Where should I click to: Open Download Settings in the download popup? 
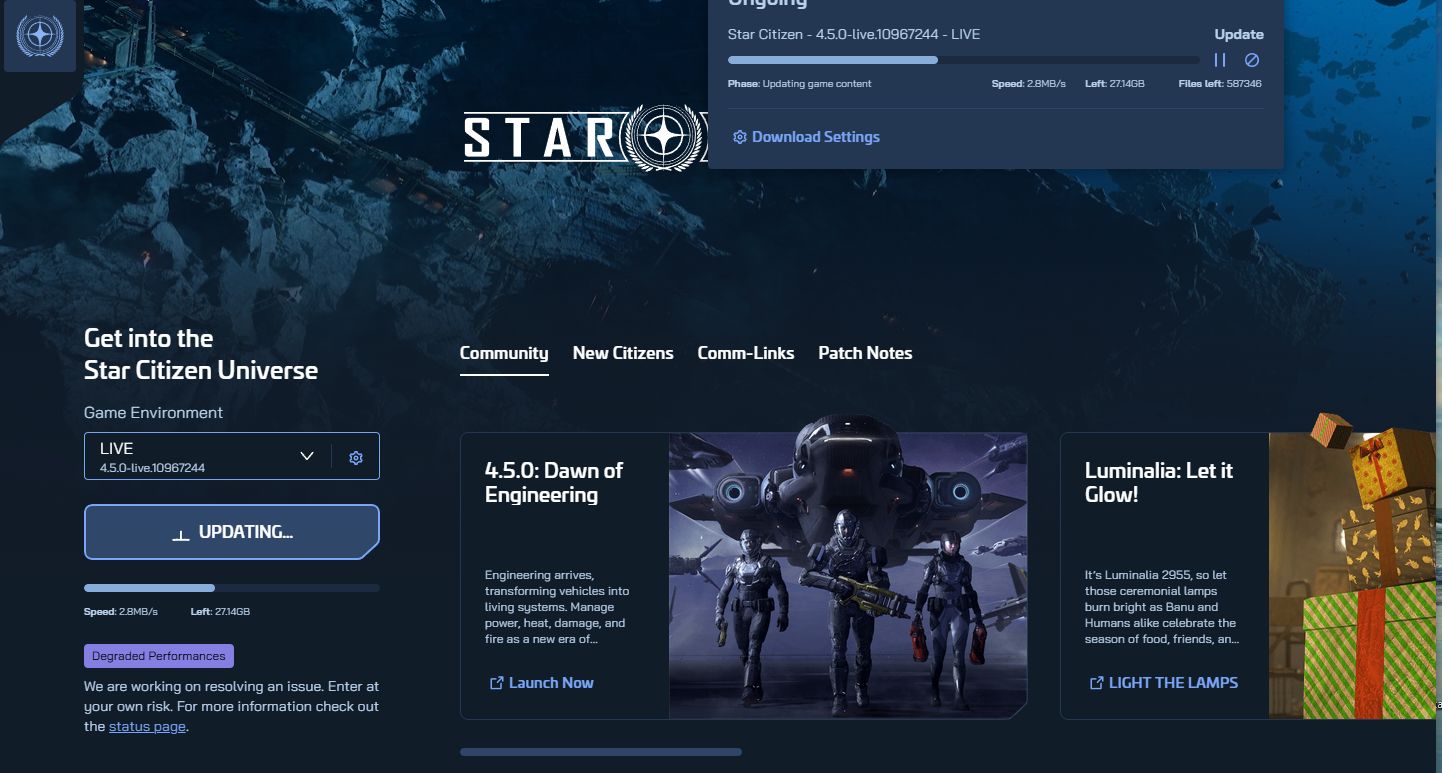click(x=806, y=137)
